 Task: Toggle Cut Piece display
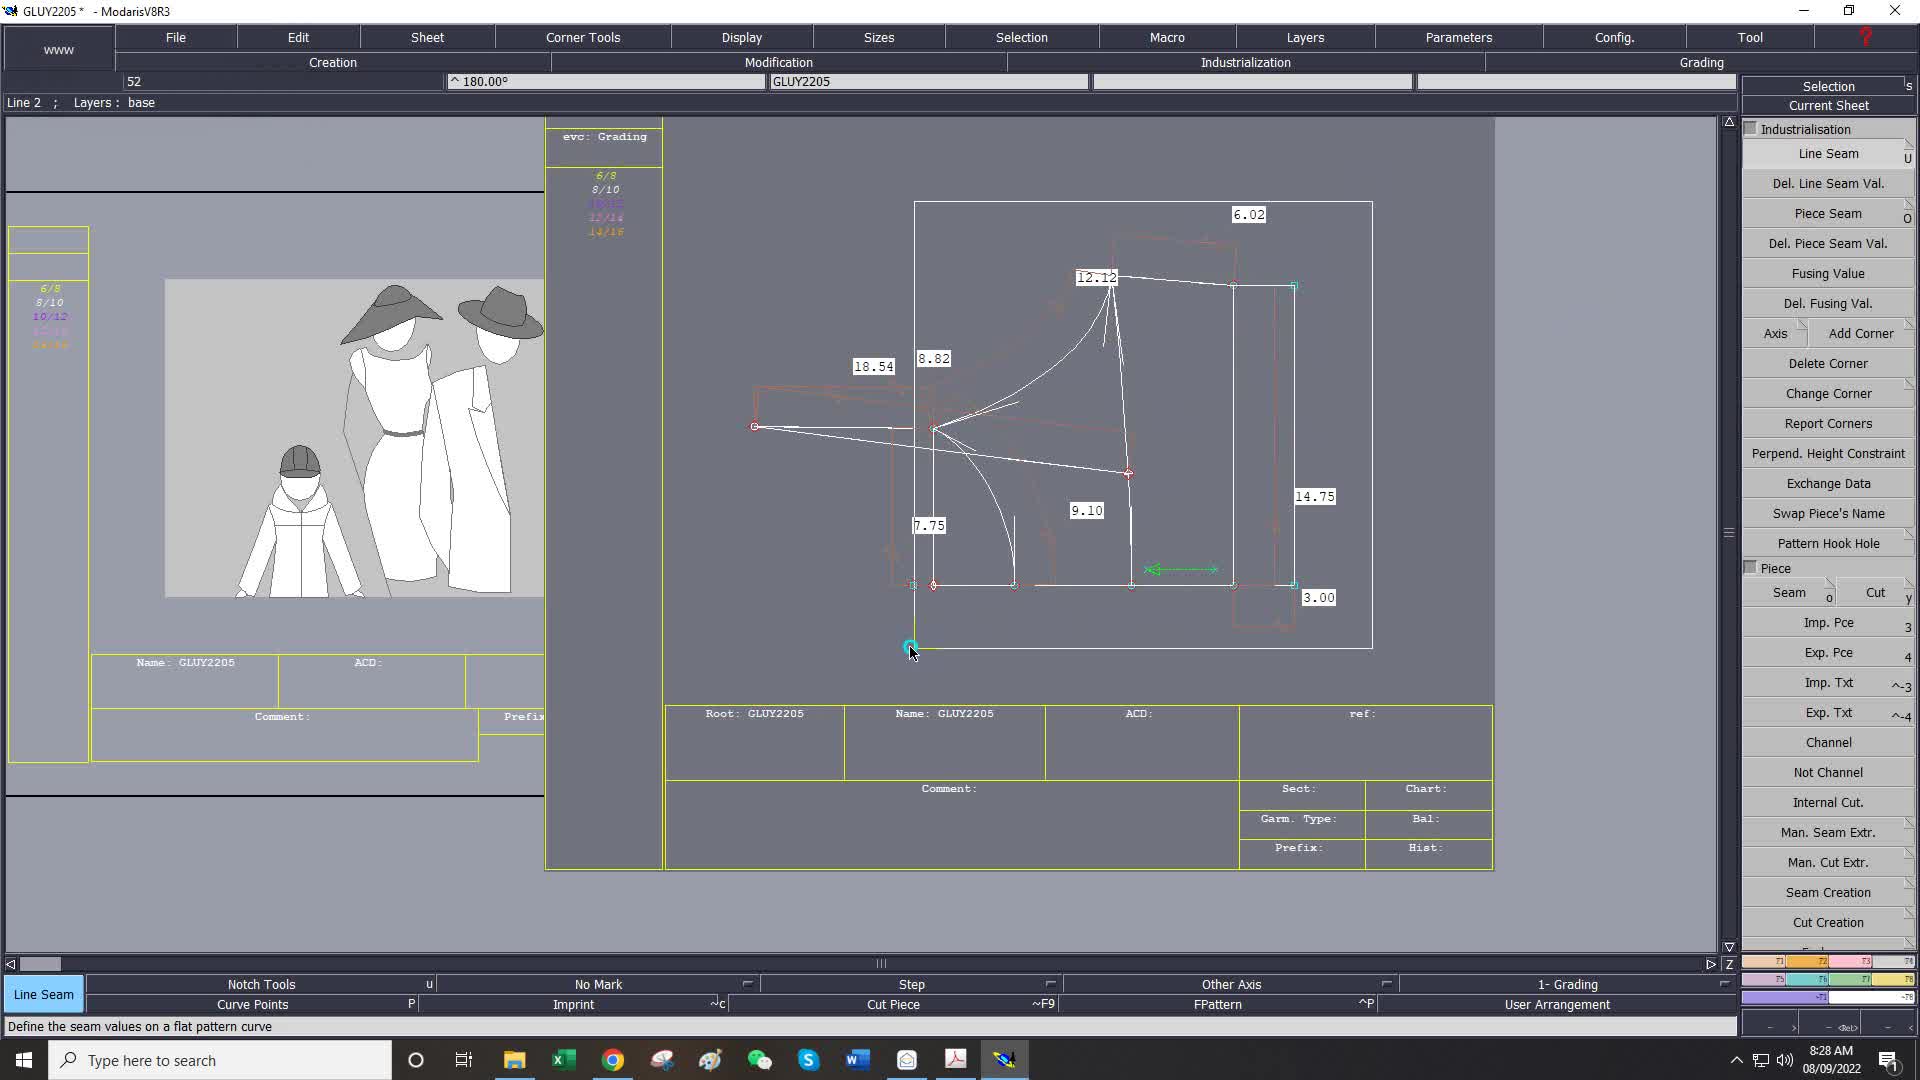click(893, 1004)
